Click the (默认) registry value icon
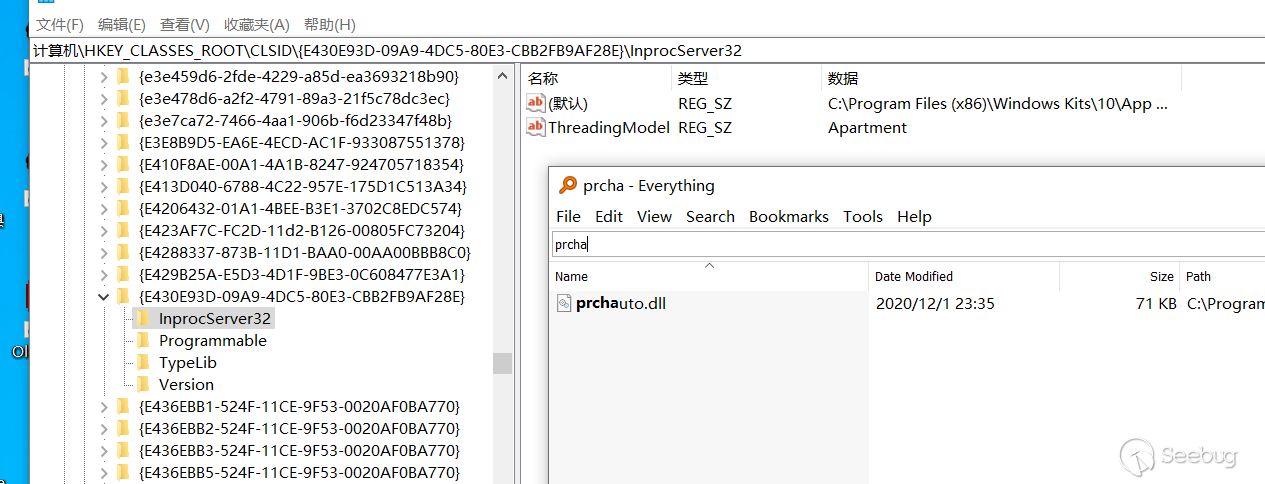 [x=536, y=103]
